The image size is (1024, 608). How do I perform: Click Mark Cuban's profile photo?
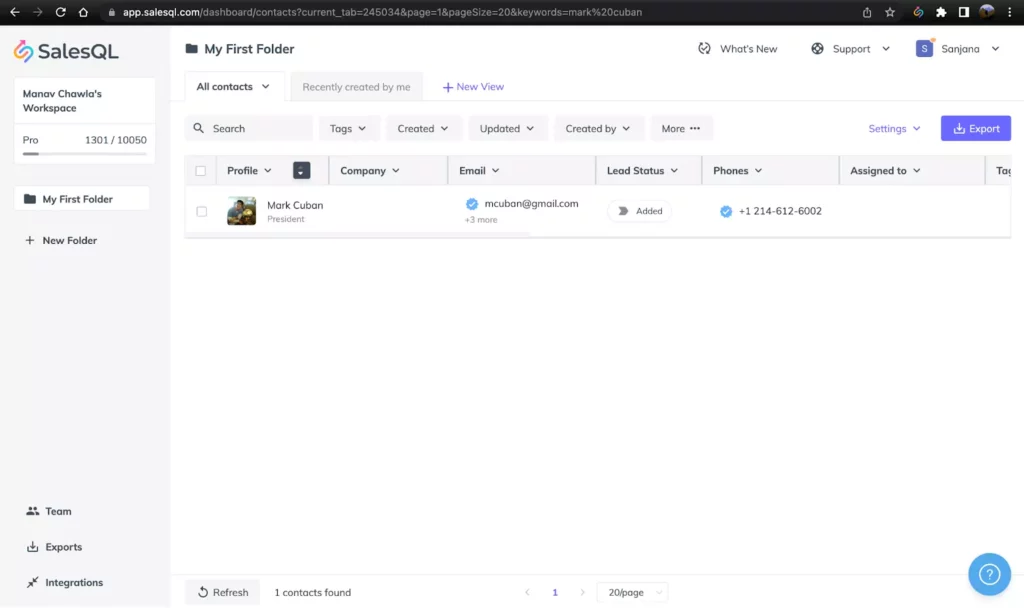(241, 211)
